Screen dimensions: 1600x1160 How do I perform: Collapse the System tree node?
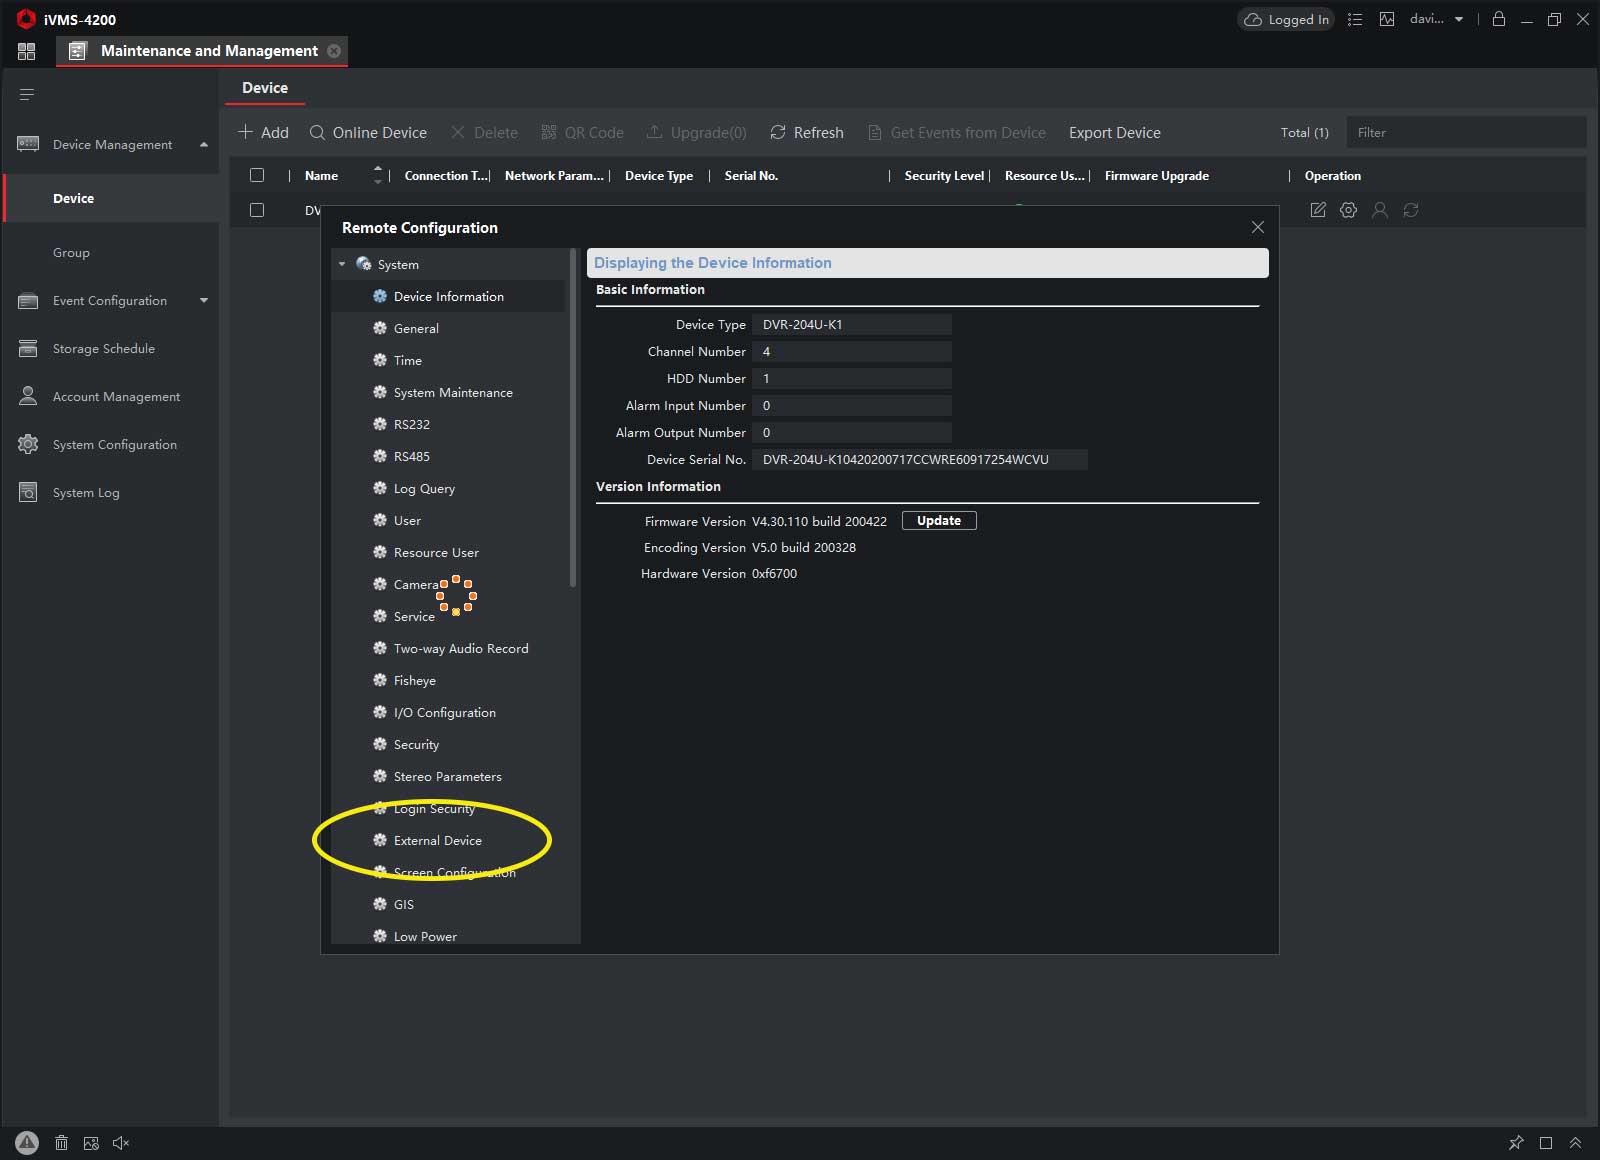click(x=342, y=264)
